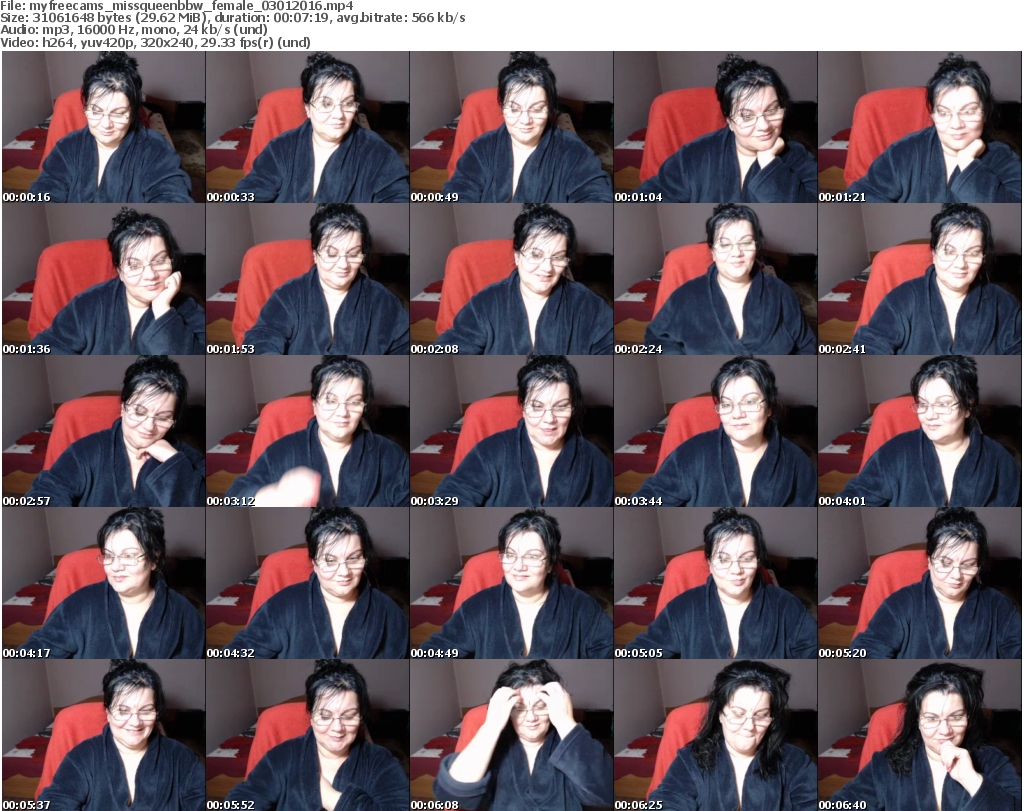Pick the 00:03:12 preview frame
The image size is (1024, 811).
click(308, 432)
